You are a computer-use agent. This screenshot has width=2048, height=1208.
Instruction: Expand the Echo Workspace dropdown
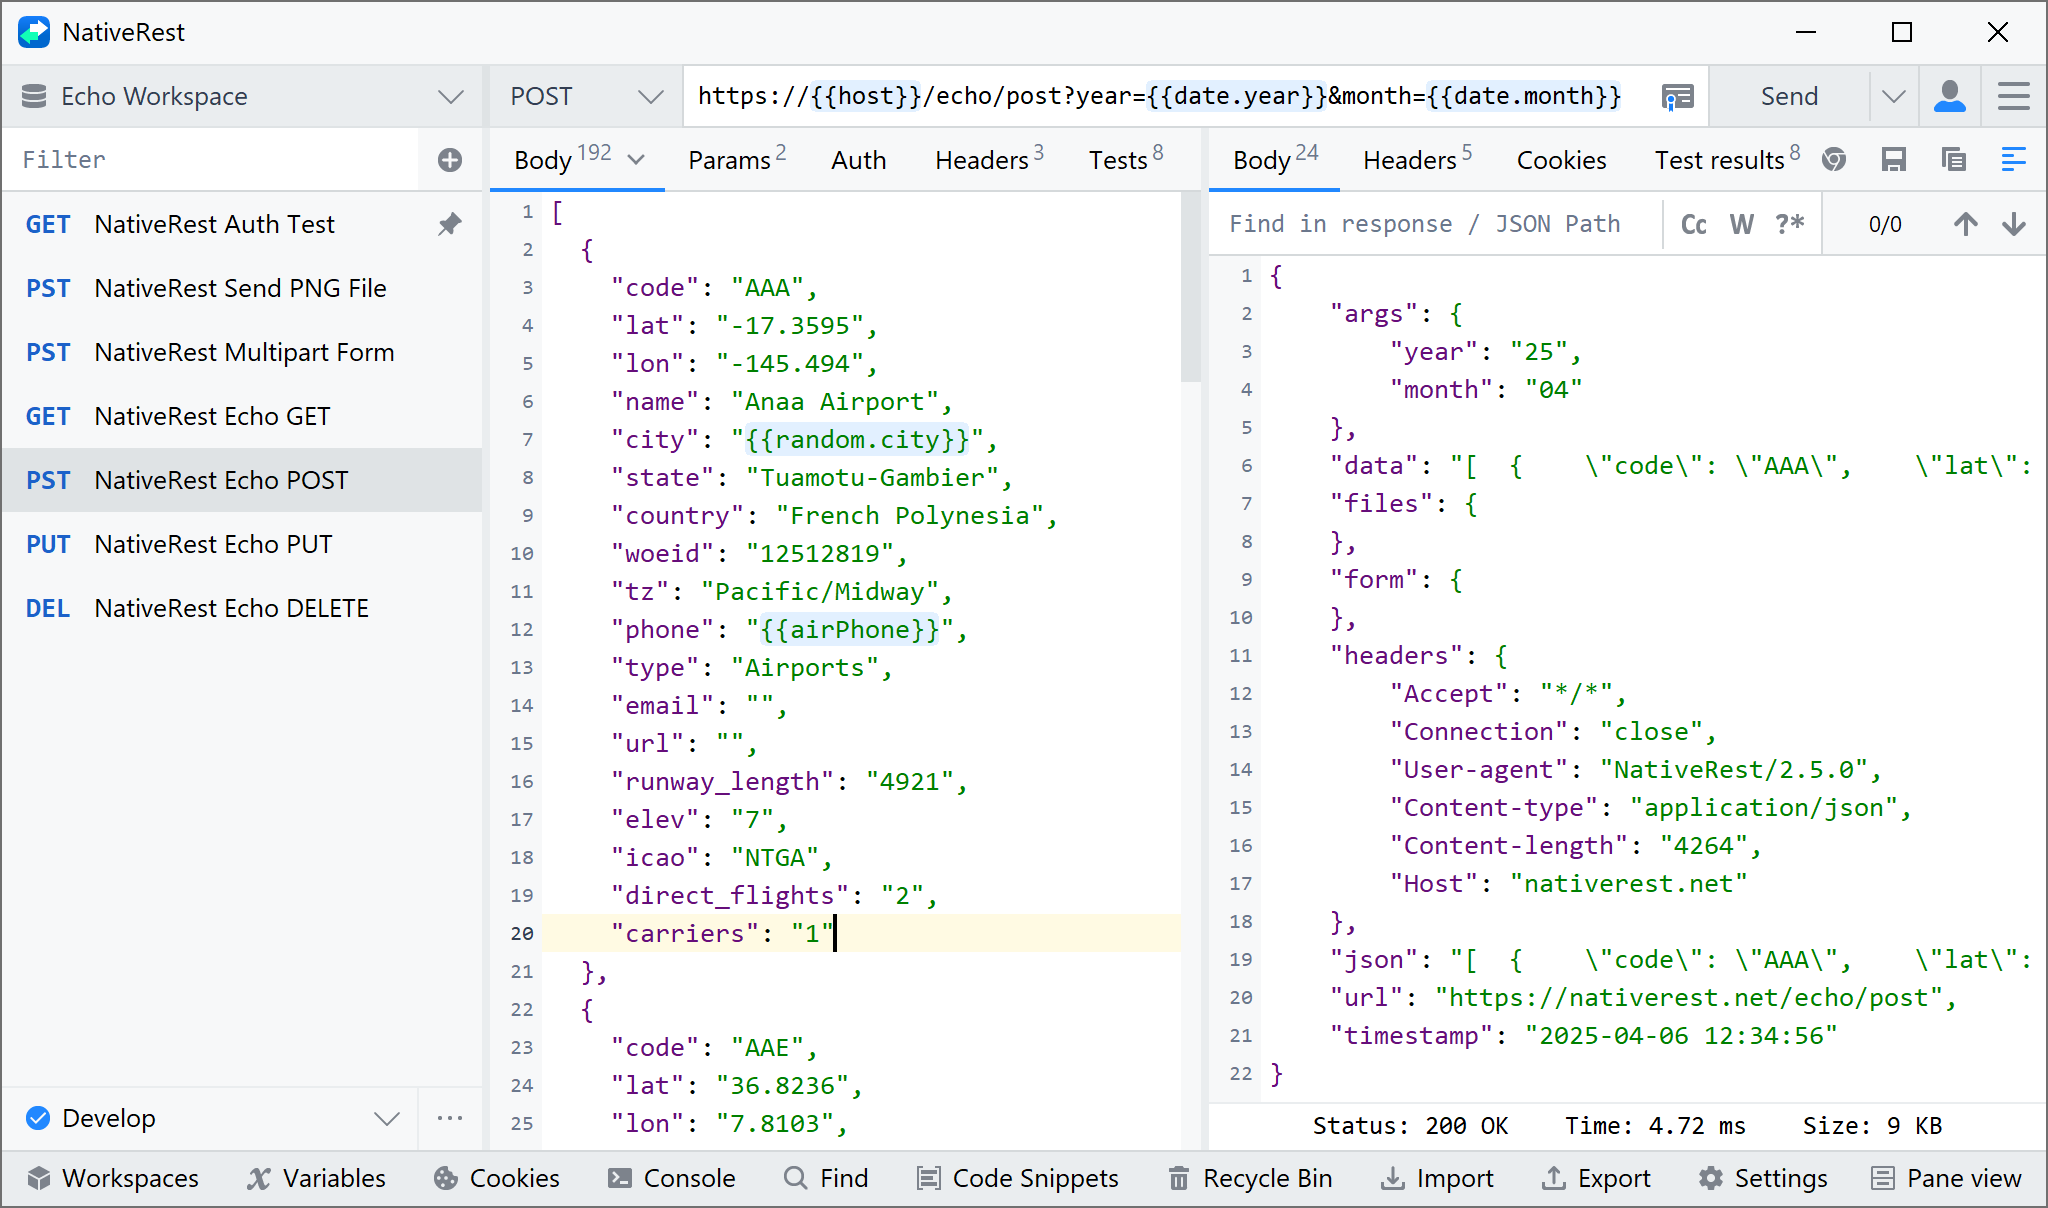[450, 96]
